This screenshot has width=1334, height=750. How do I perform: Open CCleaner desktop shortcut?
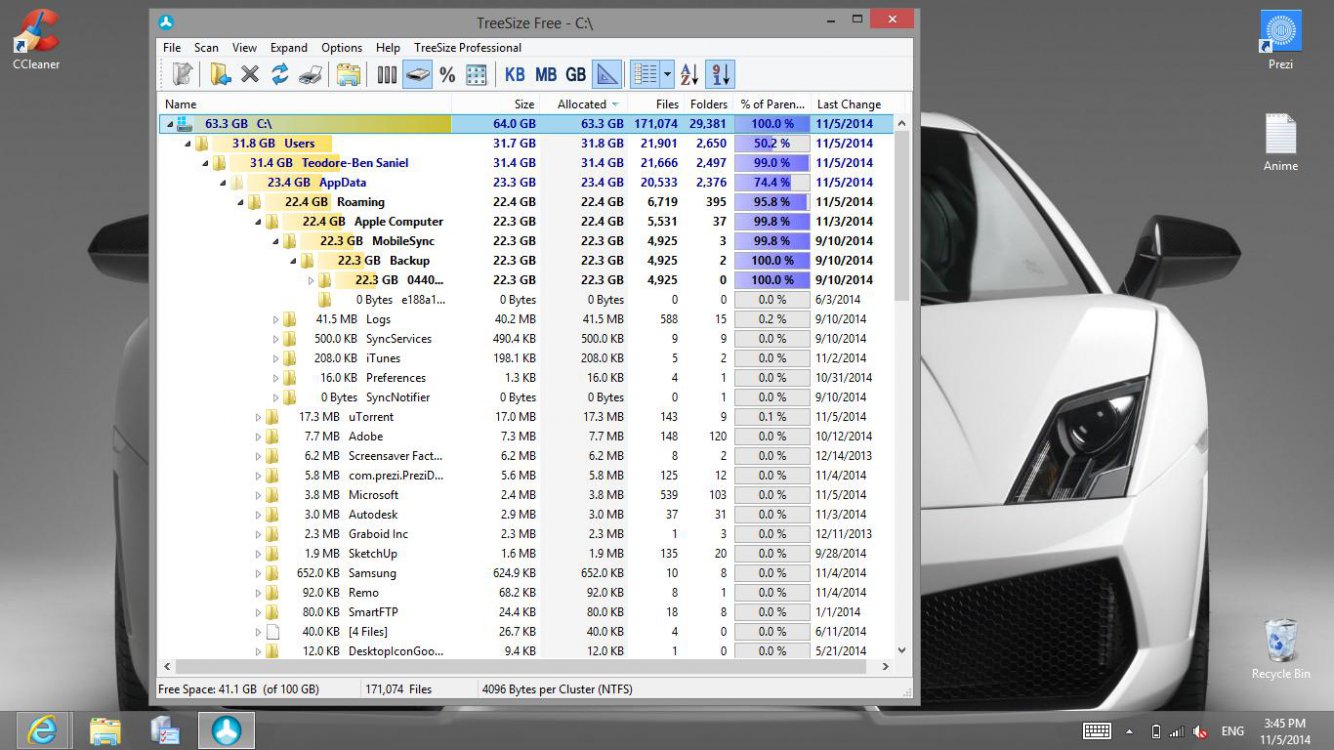(36, 42)
